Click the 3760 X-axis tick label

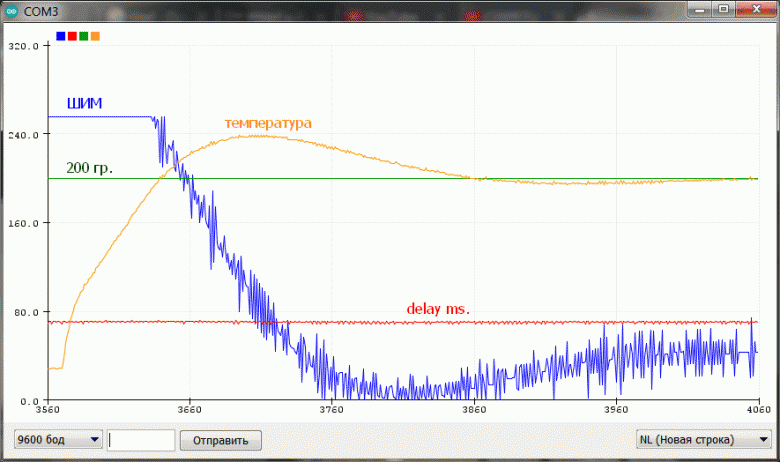coord(330,410)
